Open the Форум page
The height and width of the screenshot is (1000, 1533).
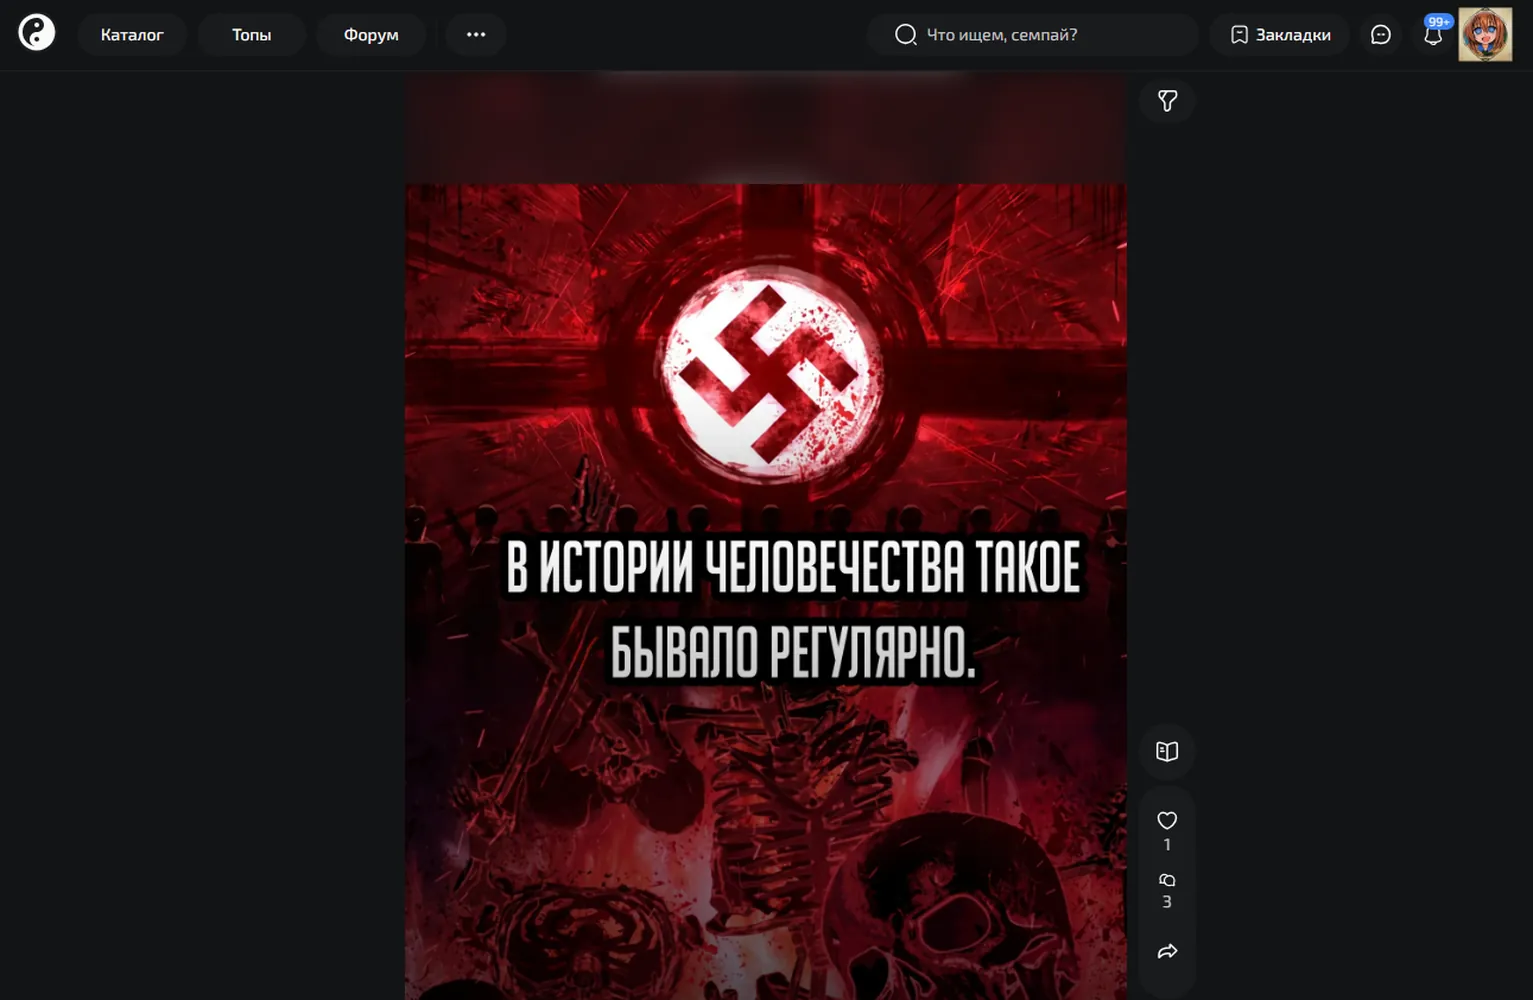(x=371, y=34)
